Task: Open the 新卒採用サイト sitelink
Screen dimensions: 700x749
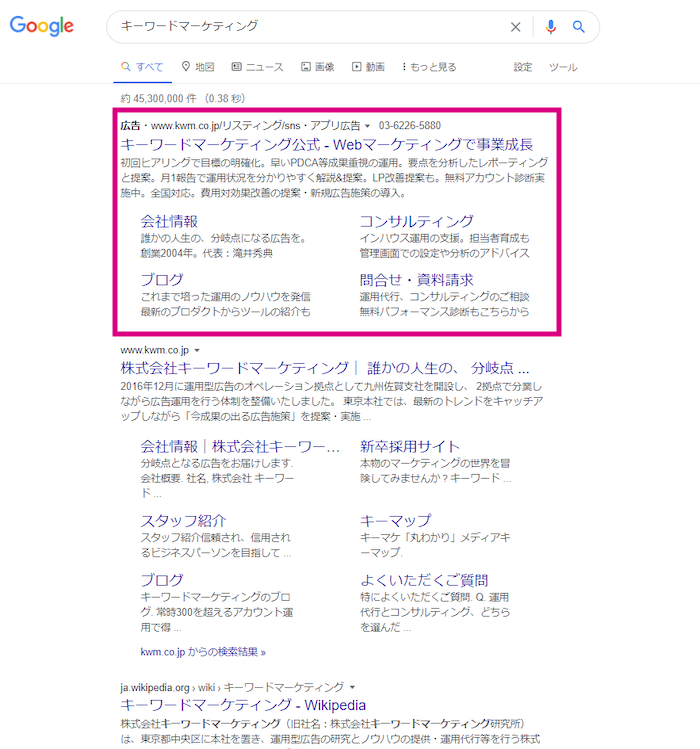Action: click(x=410, y=446)
